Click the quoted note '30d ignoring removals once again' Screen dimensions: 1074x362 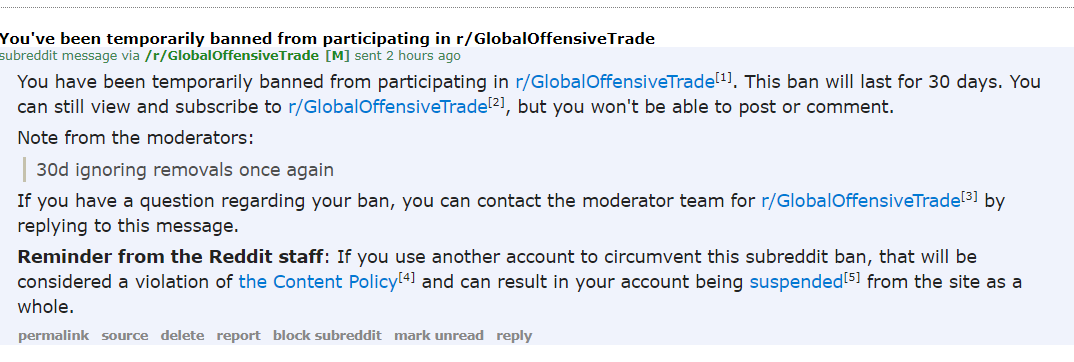coord(185,170)
